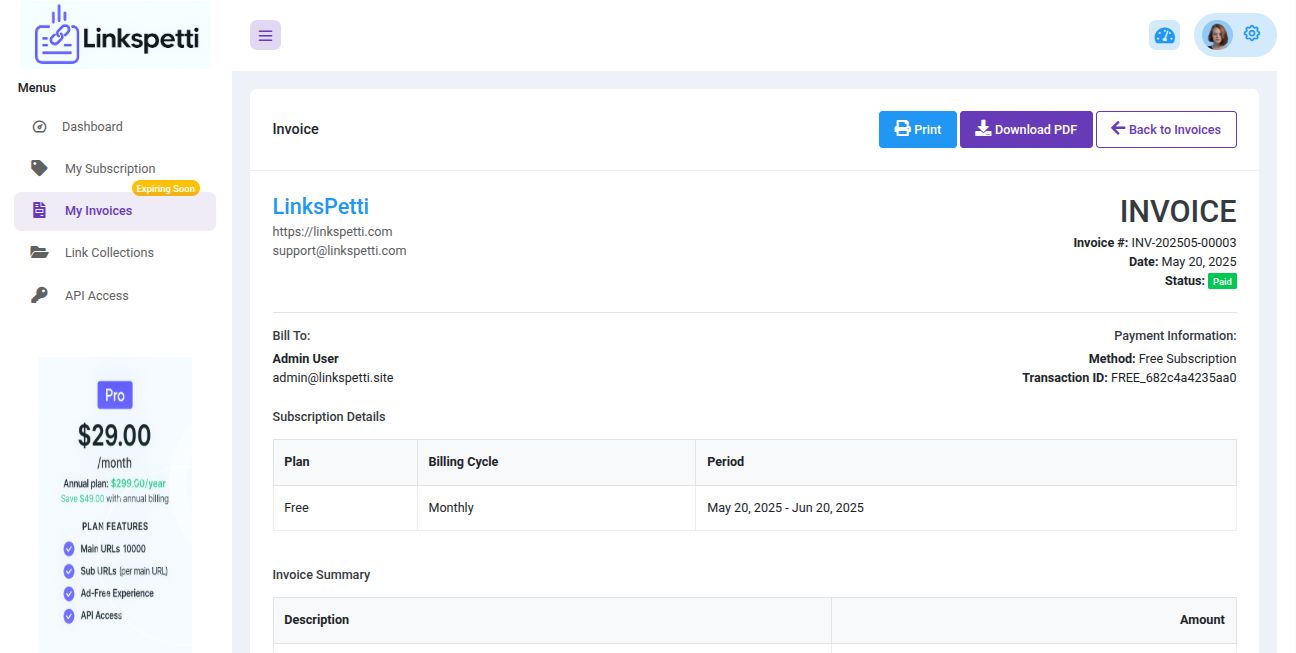Viewport: 1296px width, 653px height.
Task: Click the invoice document icon in sidebar
Action: tap(39, 211)
